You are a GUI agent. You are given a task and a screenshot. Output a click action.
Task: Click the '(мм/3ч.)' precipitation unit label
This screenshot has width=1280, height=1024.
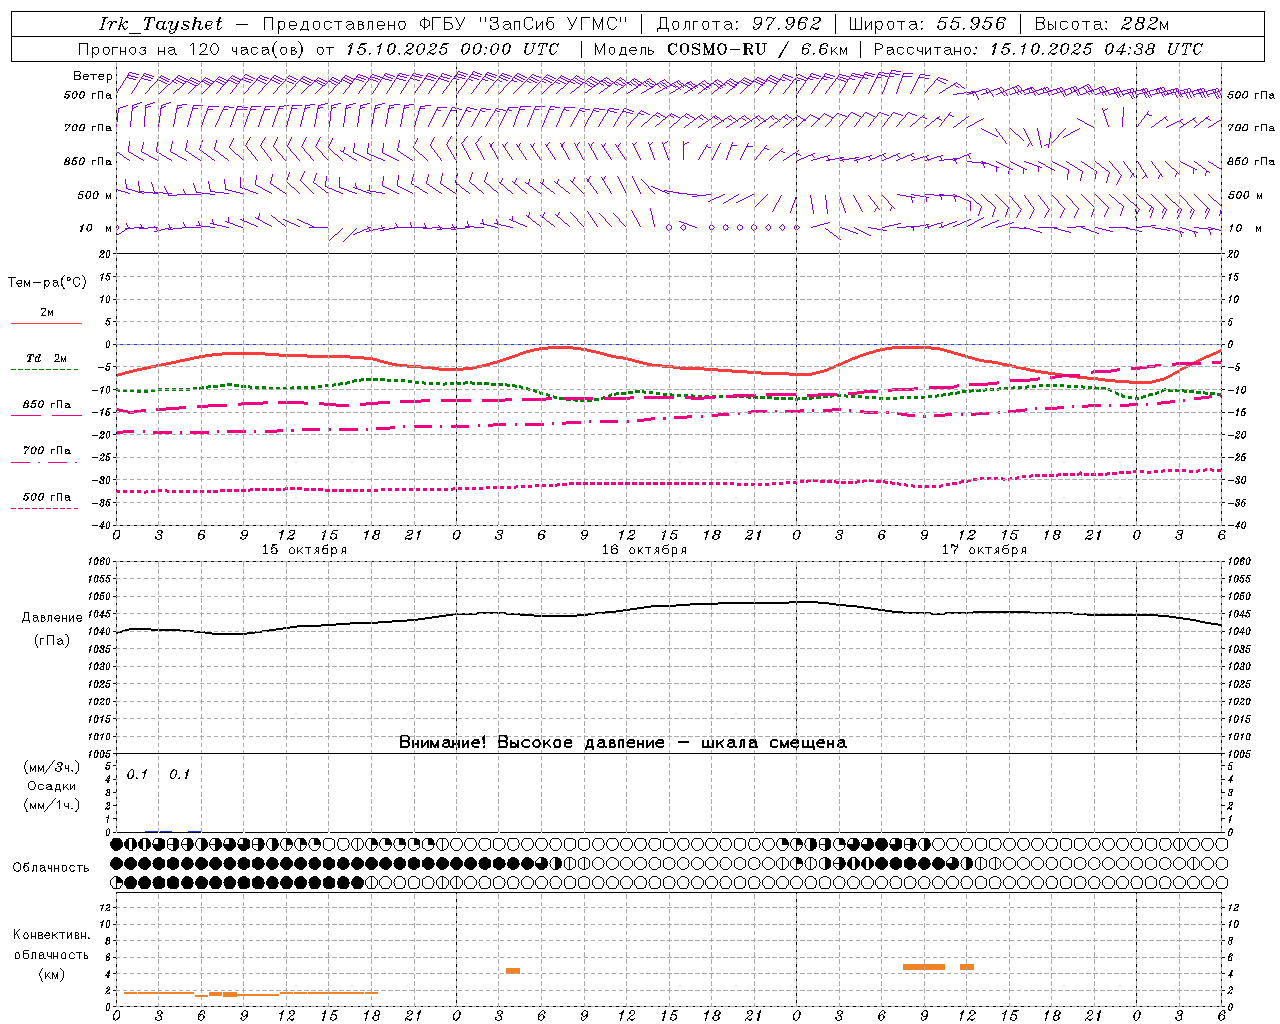(x=51, y=767)
